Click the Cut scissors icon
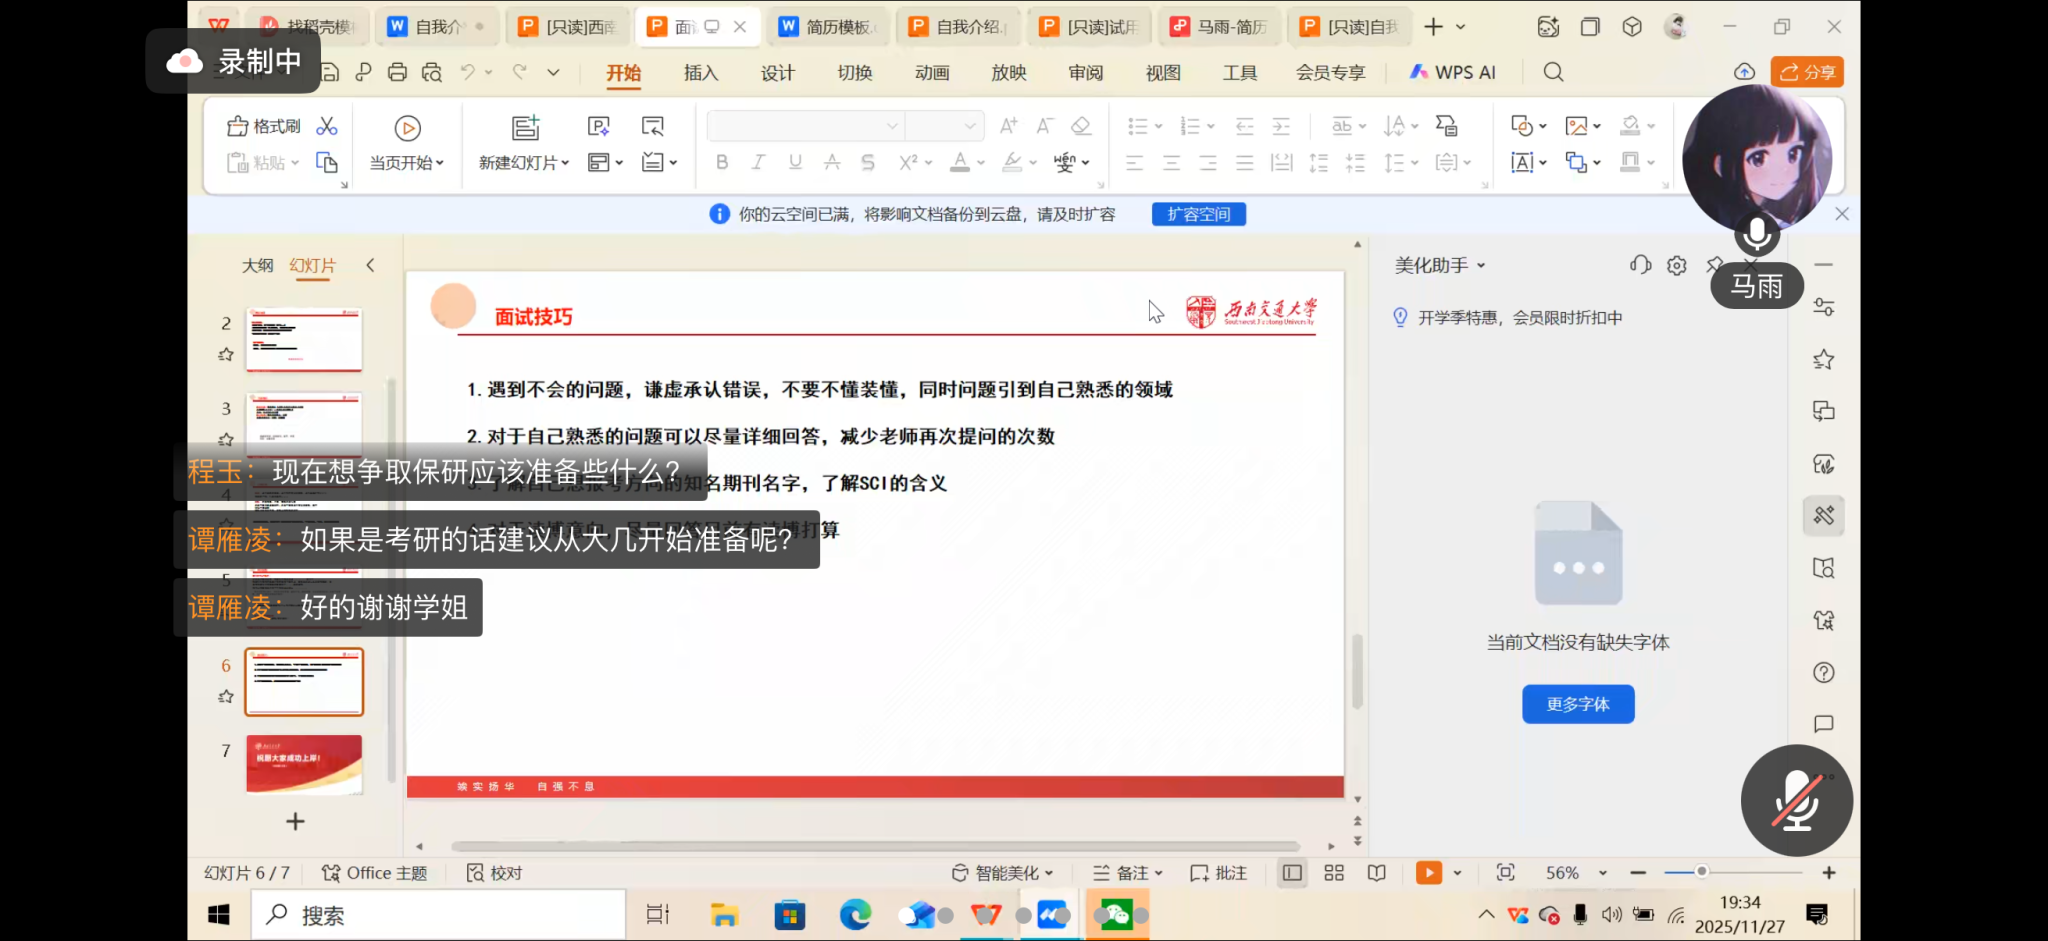 (x=327, y=126)
